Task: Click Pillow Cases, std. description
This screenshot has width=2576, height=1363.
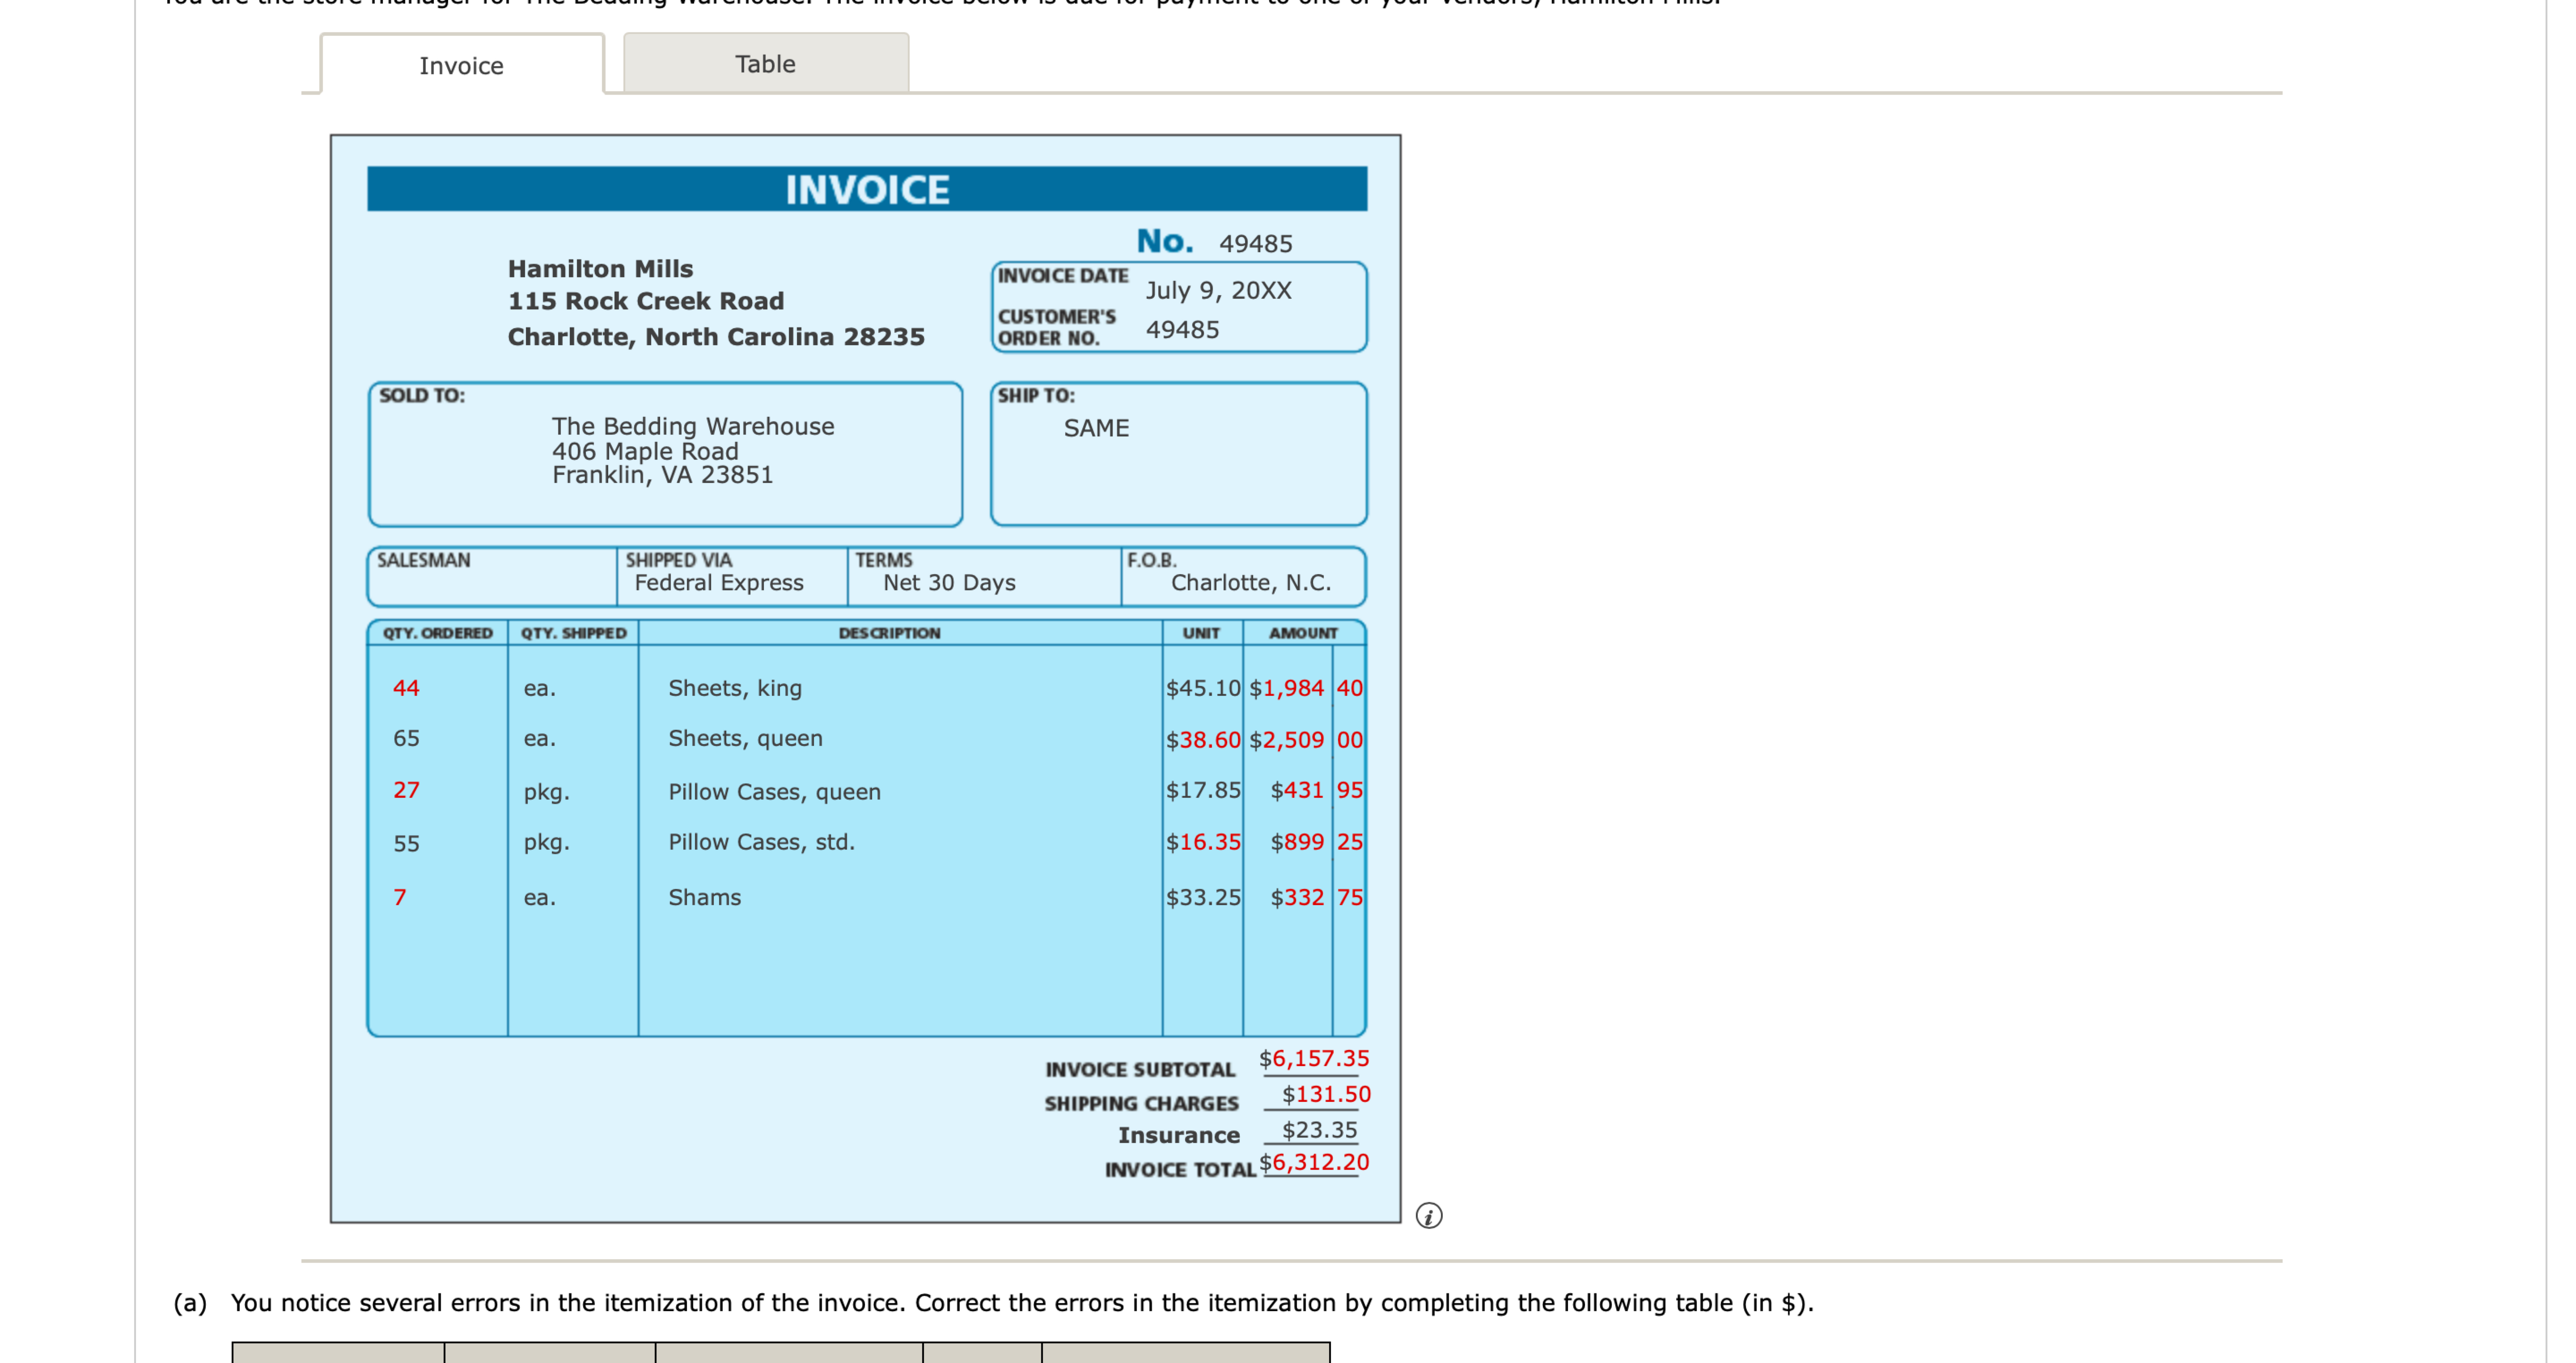Action: point(761,842)
